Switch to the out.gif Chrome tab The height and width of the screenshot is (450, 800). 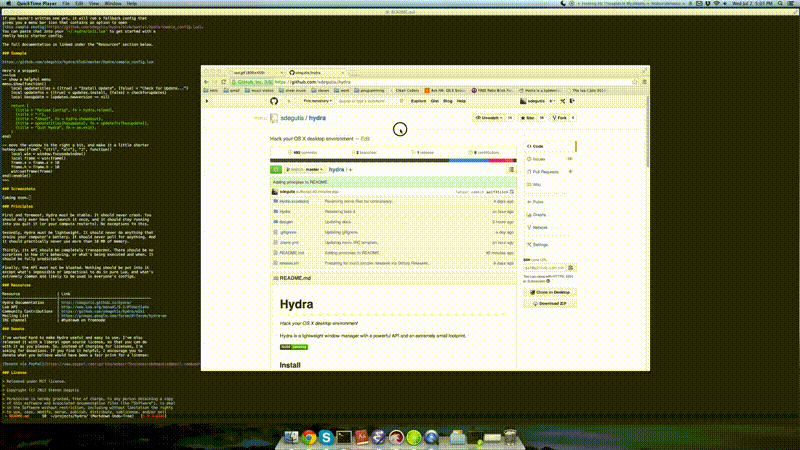coord(255,72)
